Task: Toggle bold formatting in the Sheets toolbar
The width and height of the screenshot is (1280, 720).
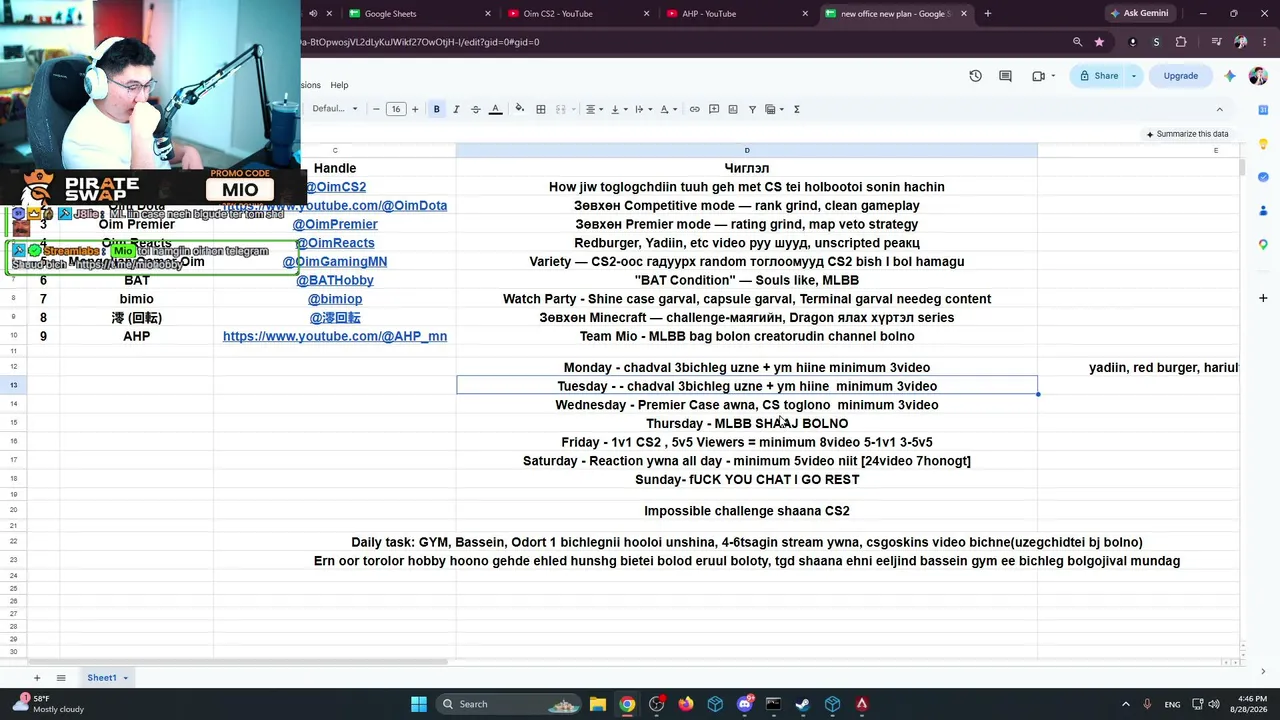Action: point(436,109)
